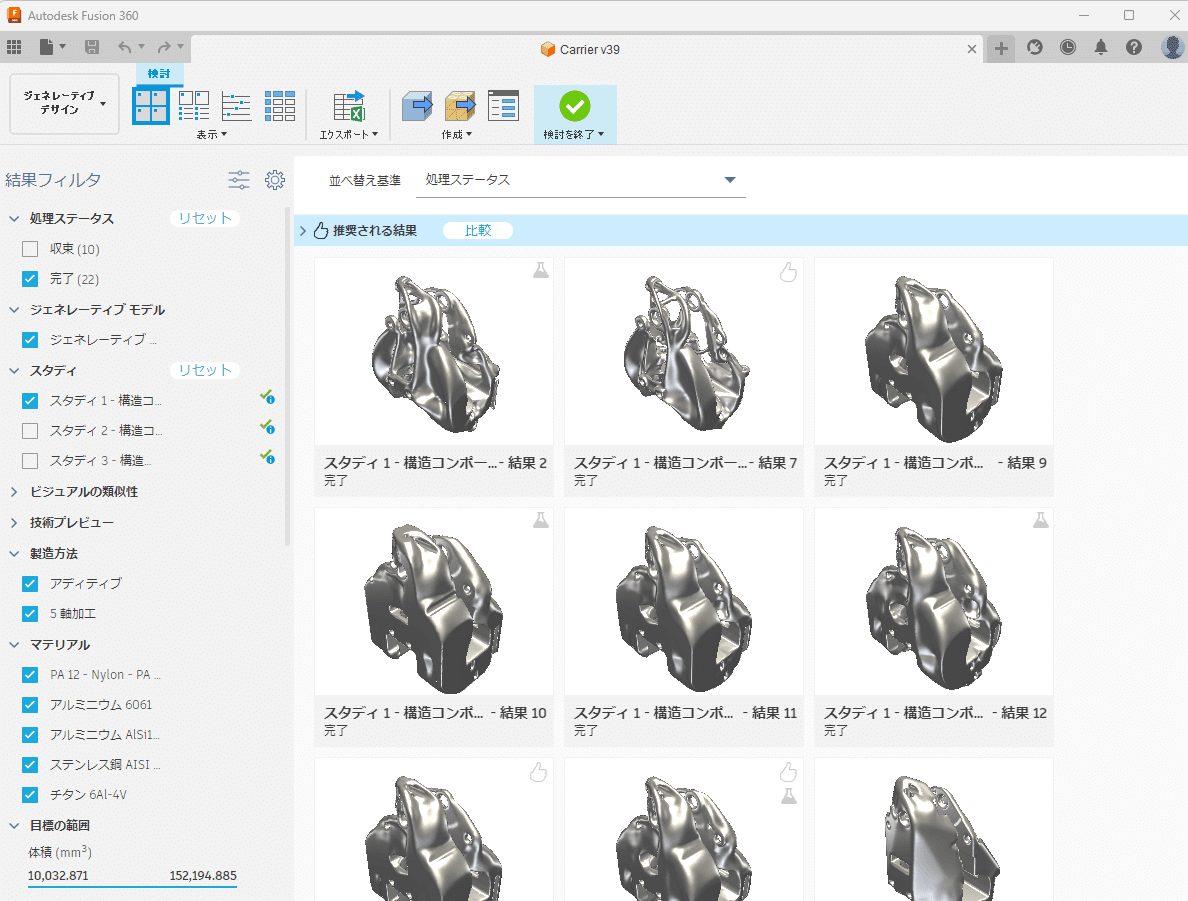Reset the 処理ステータス filter
Screen dimensions: 1188x901
coord(205,218)
